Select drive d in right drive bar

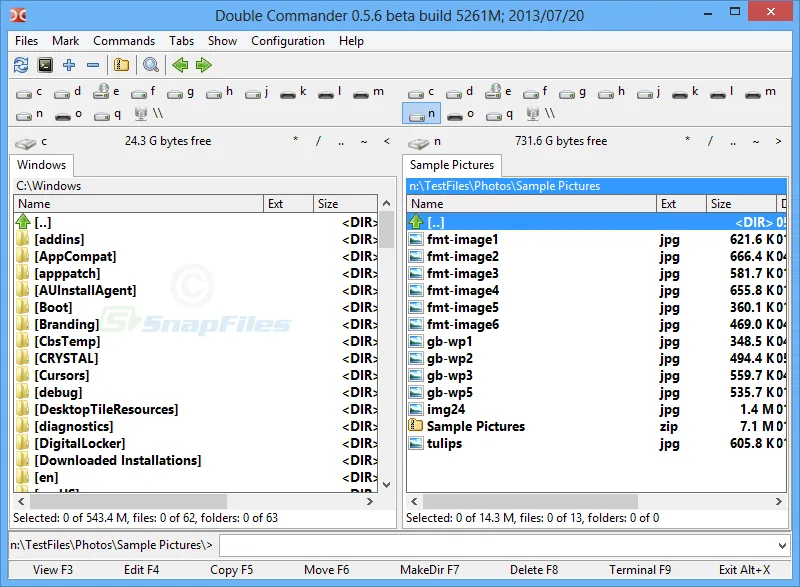[x=459, y=92]
